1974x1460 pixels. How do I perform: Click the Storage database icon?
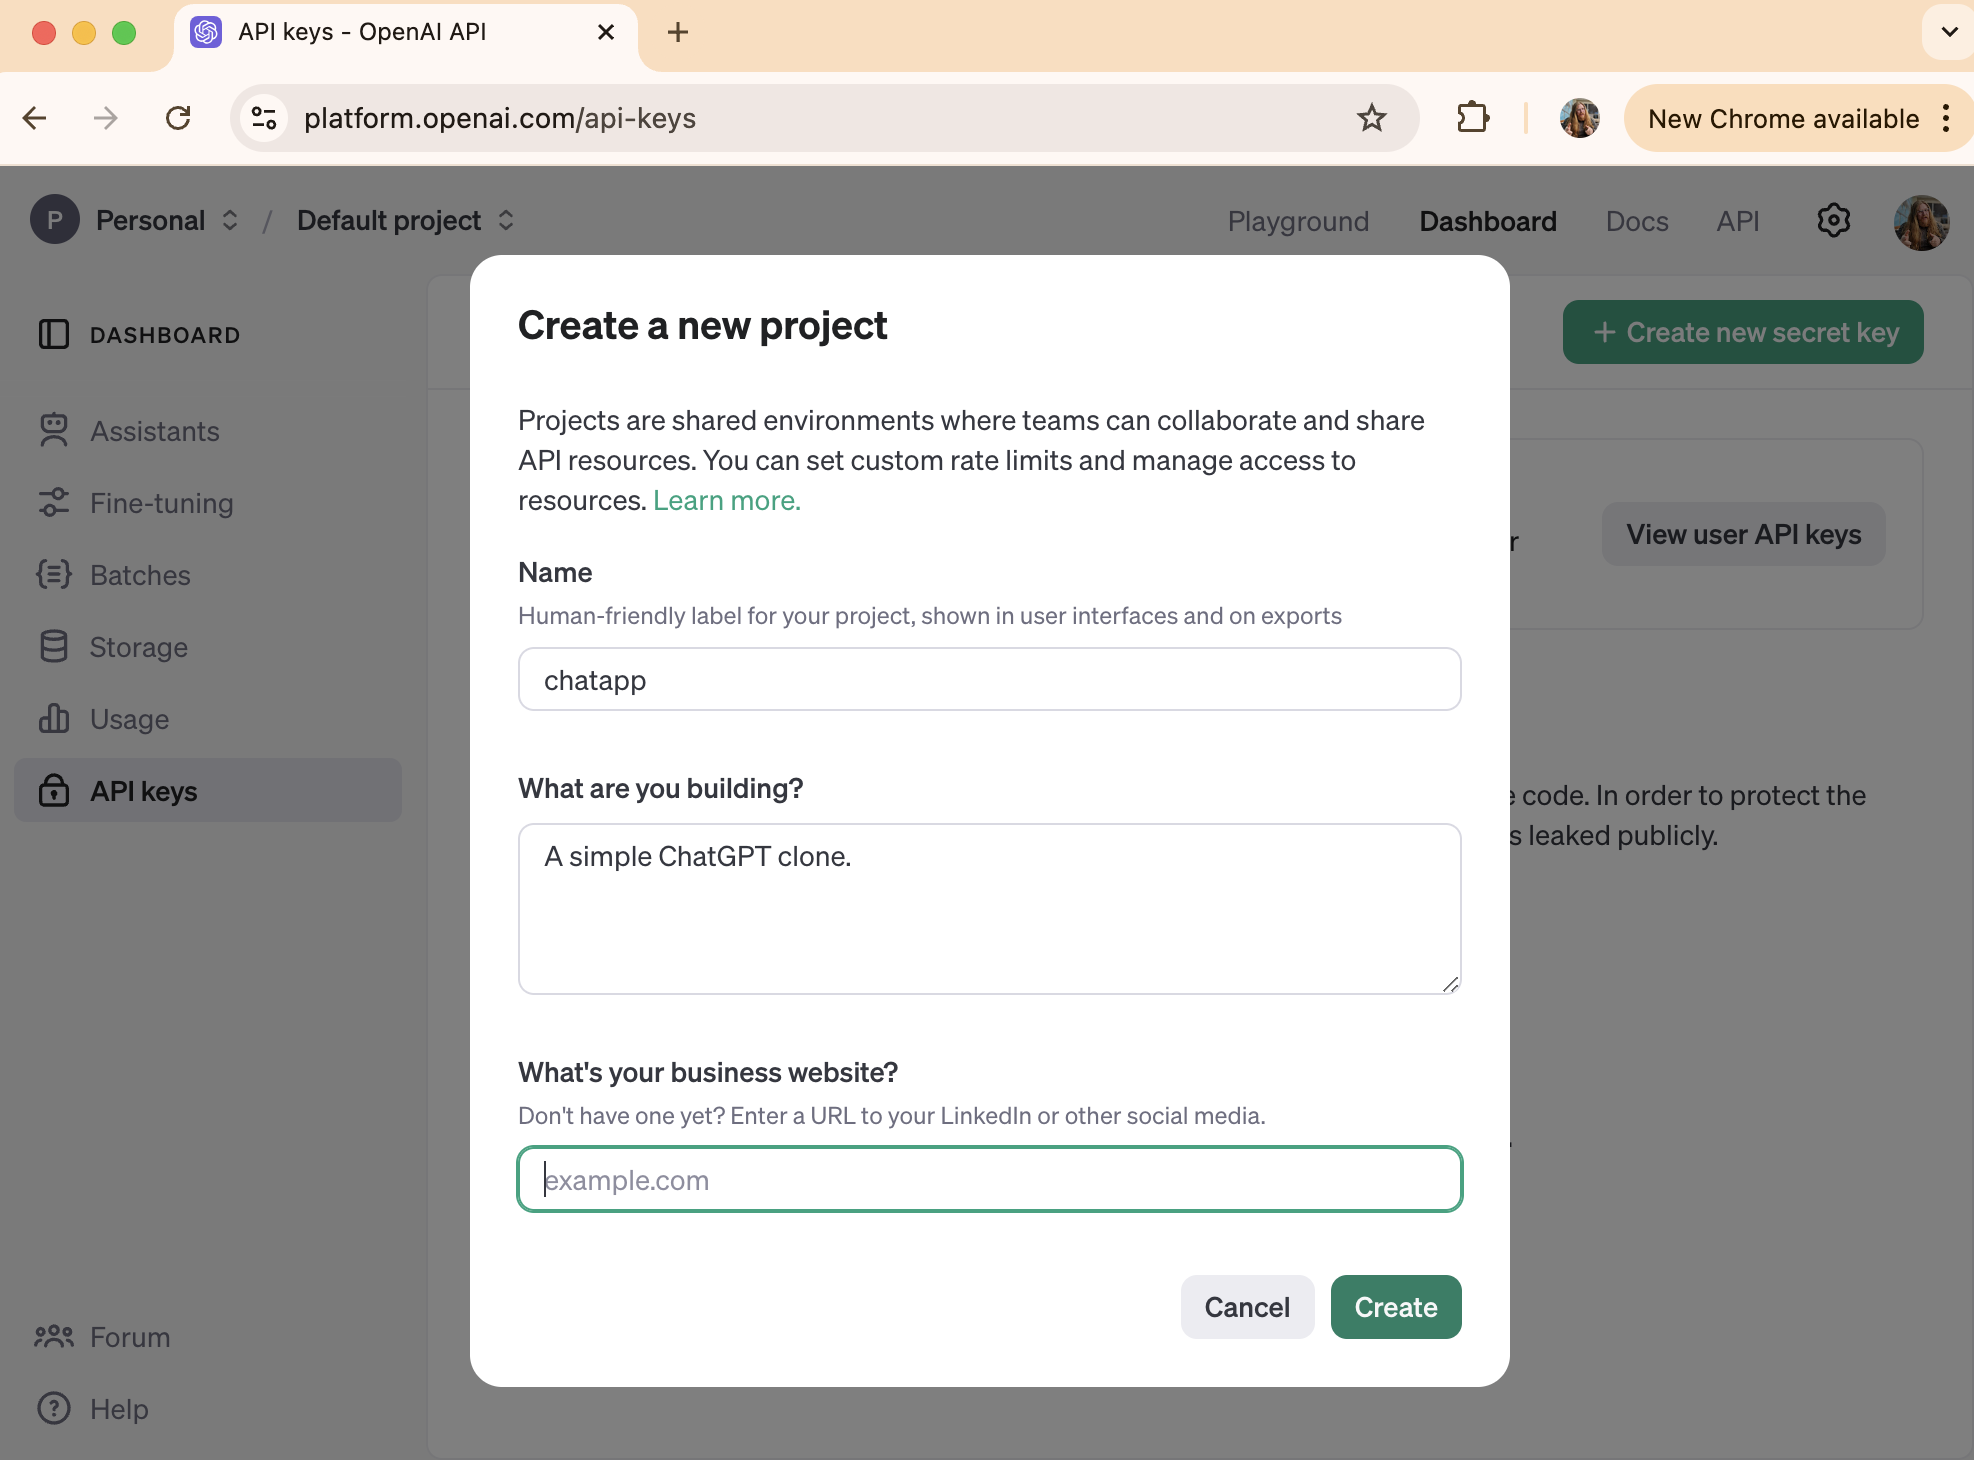click(x=54, y=647)
